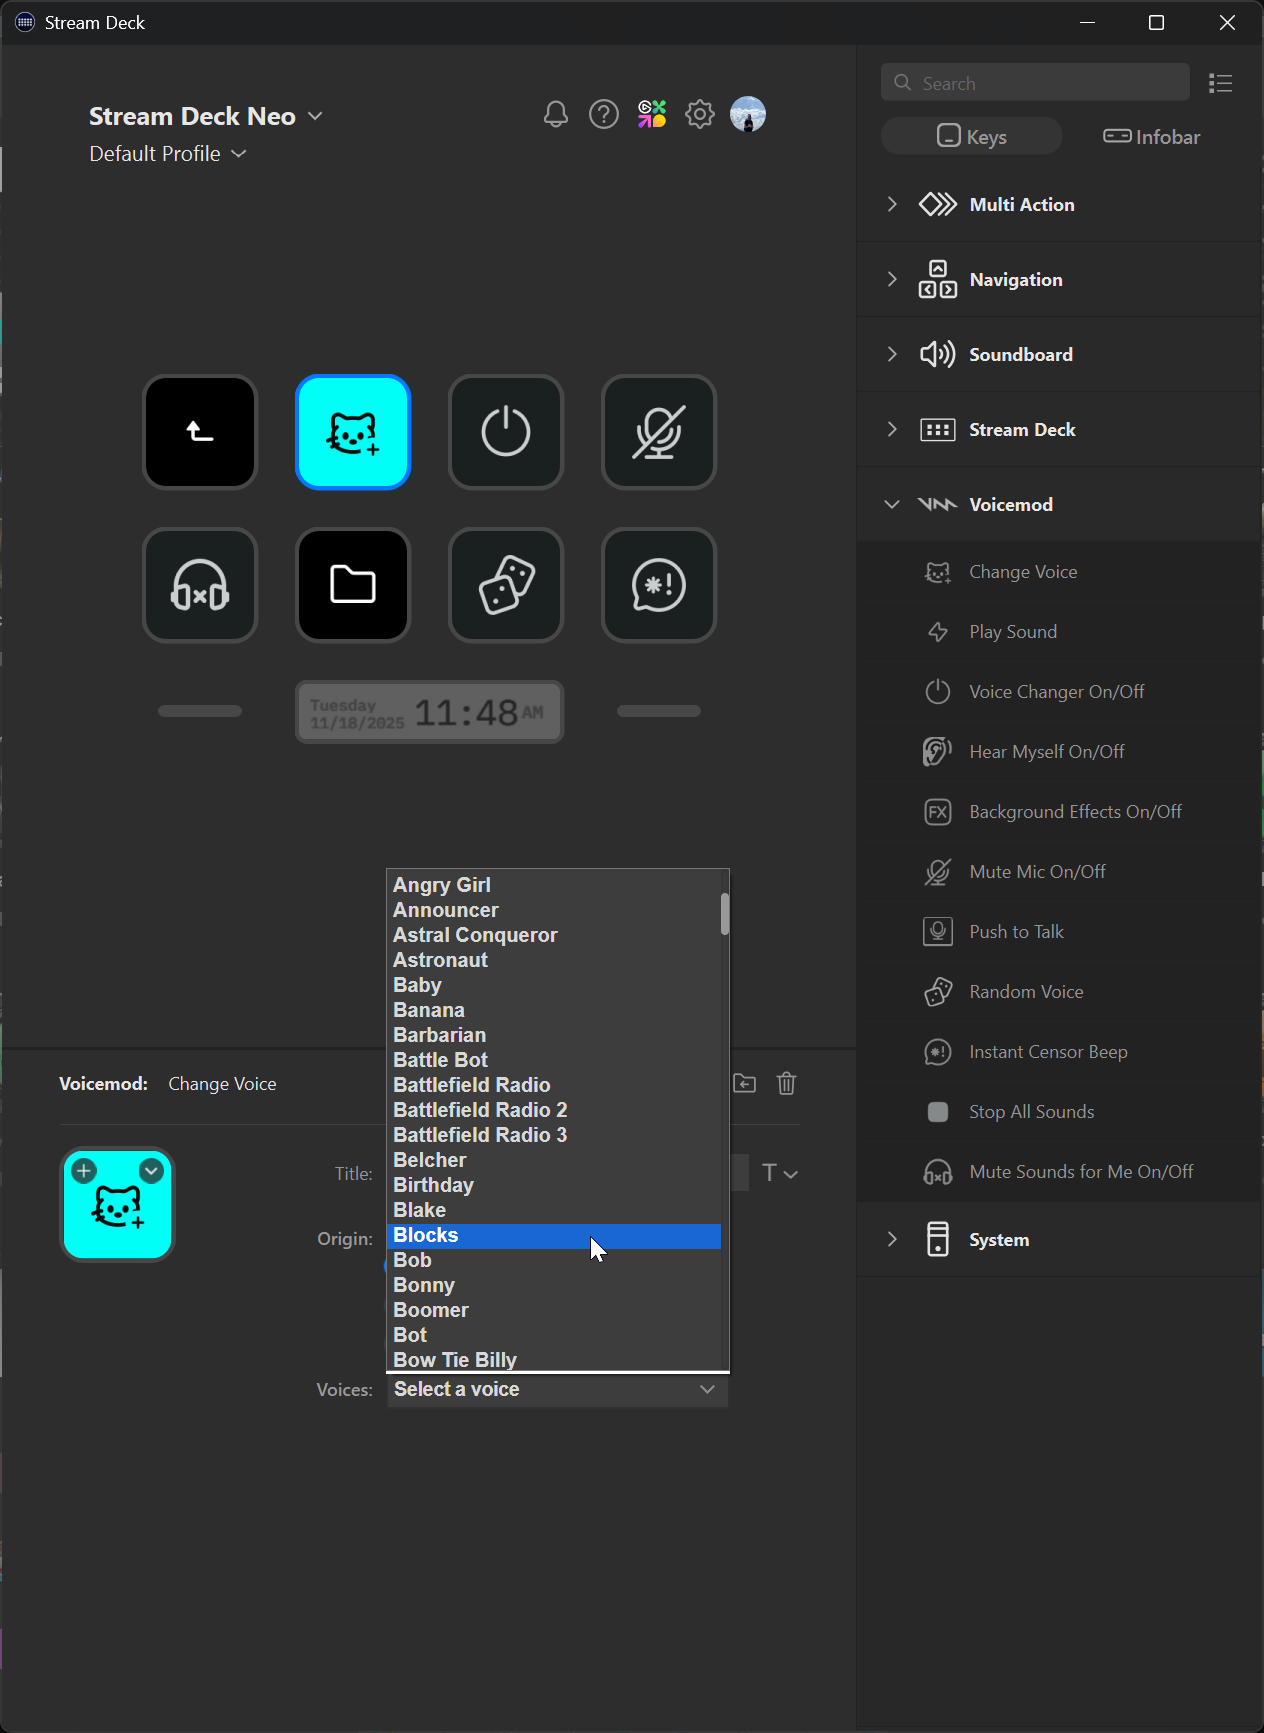
Task: Open the help question mark icon
Action: point(604,115)
